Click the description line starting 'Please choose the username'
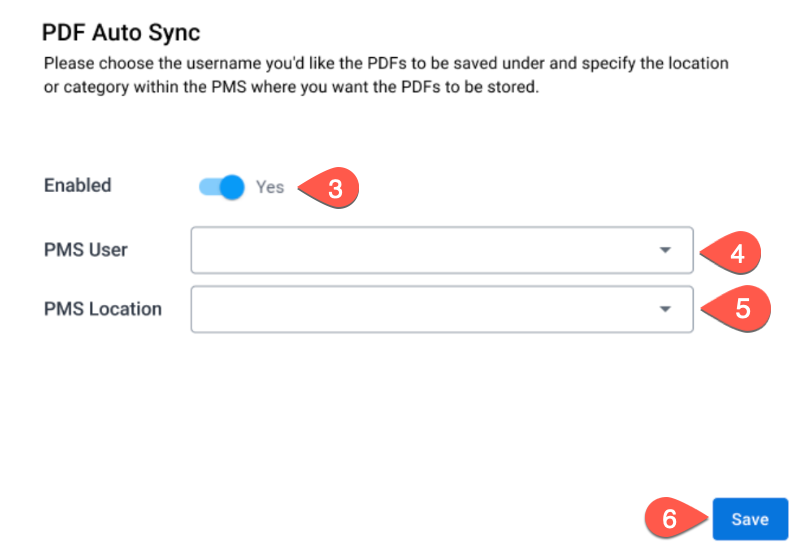The width and height of the screenshot is (812, 560). tap(385, 63)
